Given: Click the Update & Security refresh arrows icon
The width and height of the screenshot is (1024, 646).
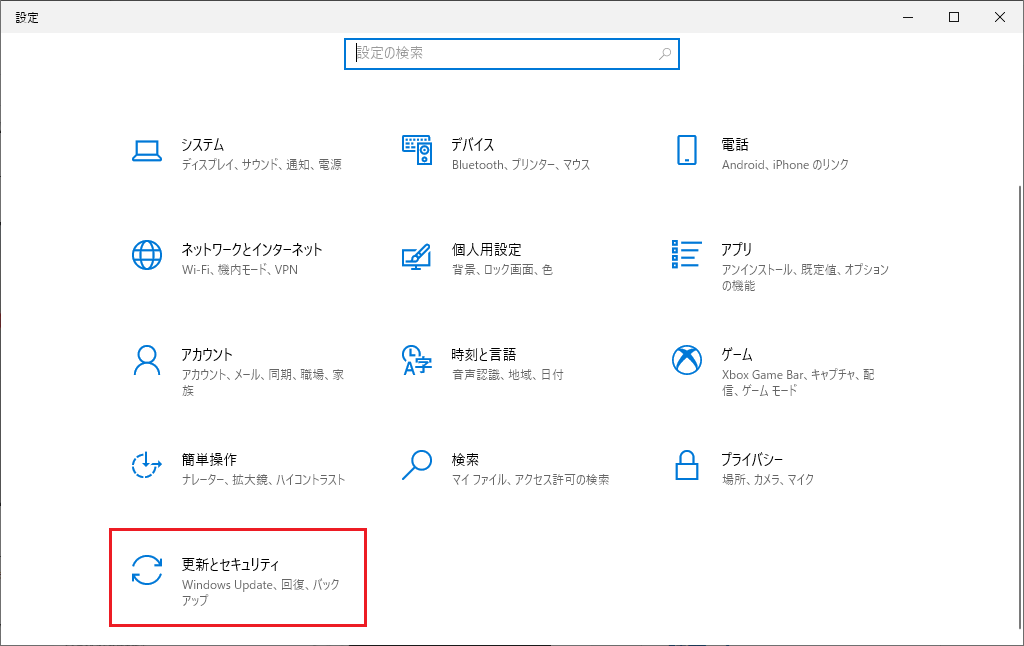Looking at the screenshot, I should (x=147, y=570).
